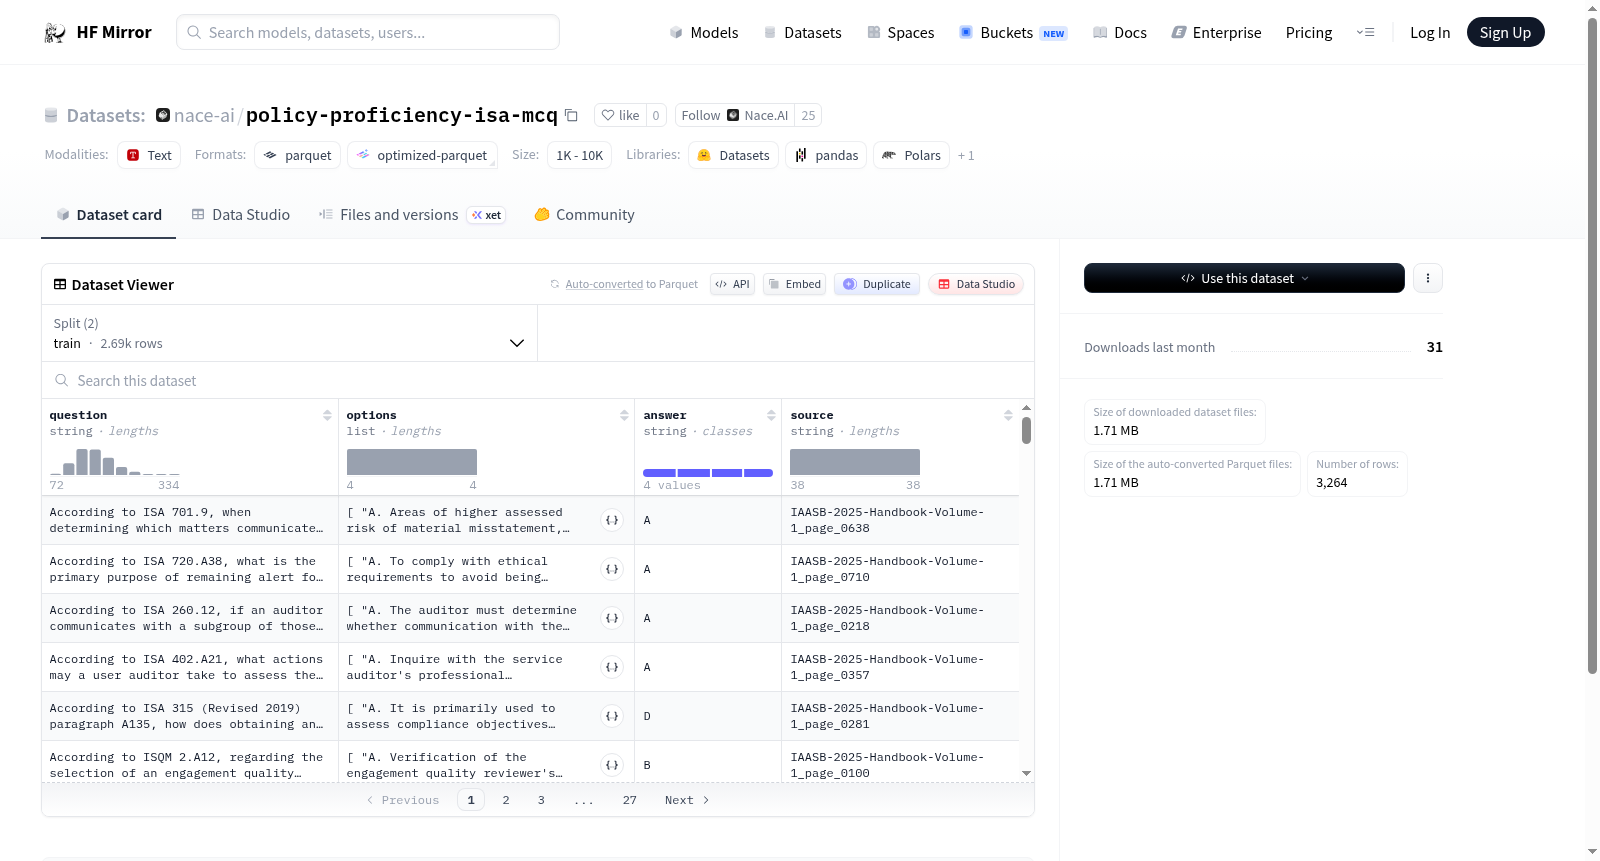Screen dimensions: 1600x861
Task: Open the API button in Dataset Viewer
Action: click(x=732, y=284)
